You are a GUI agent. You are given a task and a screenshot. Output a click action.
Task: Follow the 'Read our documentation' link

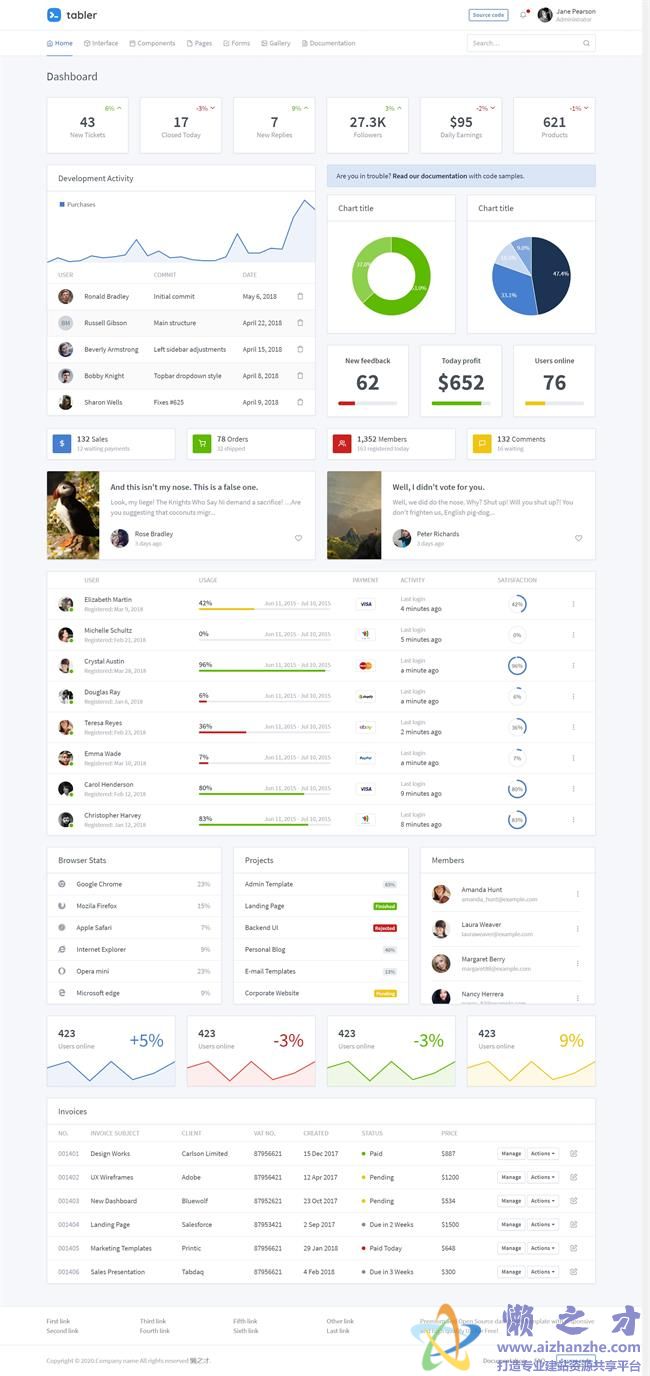tap(430, 176)
